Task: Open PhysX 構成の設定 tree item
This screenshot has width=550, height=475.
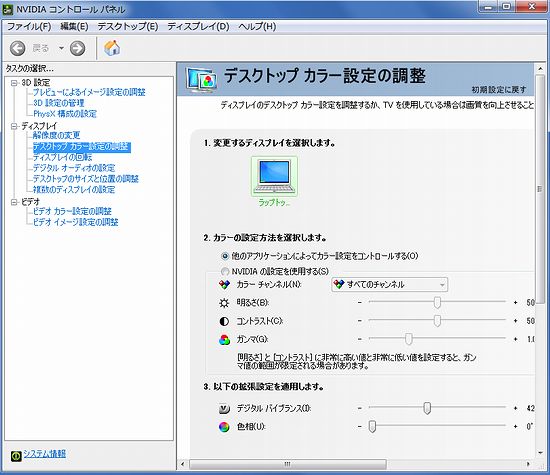Action: pyautogui.click(x=65, y=114)
